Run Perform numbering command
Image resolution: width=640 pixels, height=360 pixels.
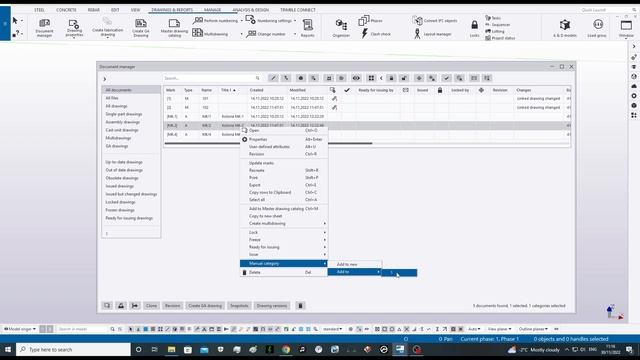click(x=217, y=20)
